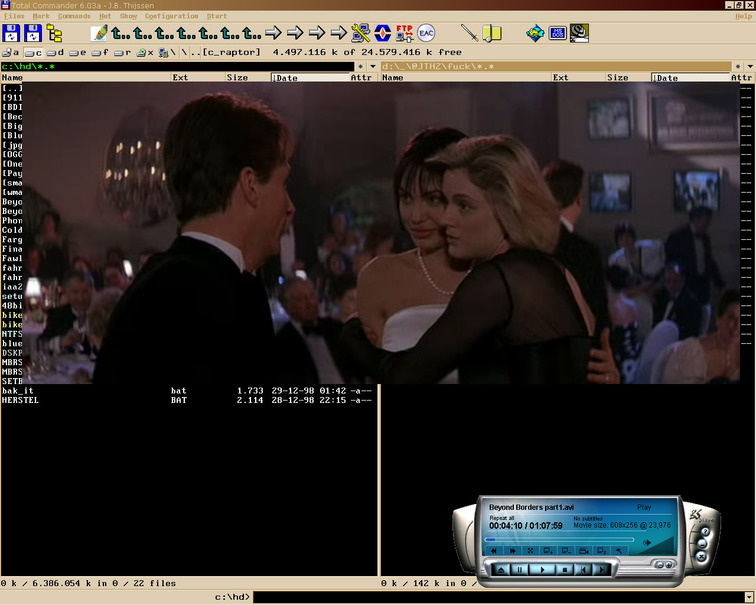Open the Configuration menu
Screen dimensions: 756x605
(171, 16)
